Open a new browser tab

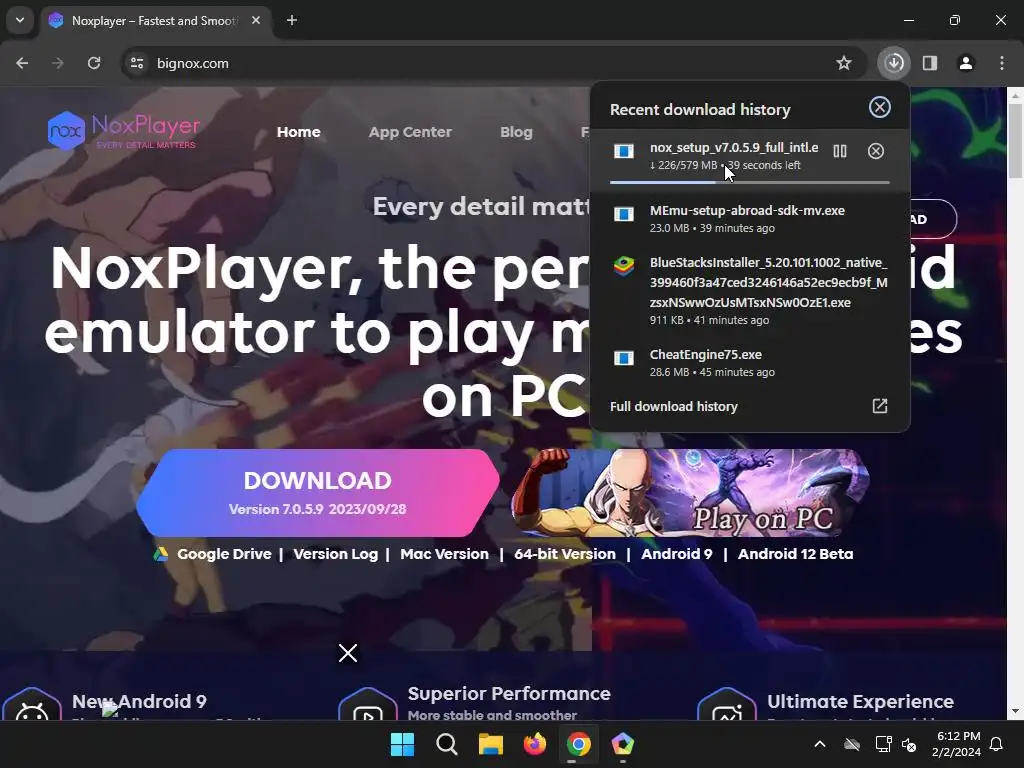pyautogui.click(x=292, y=20)
